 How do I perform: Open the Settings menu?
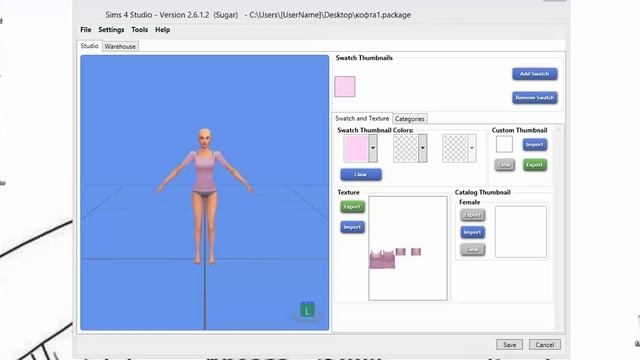[111, 30]
